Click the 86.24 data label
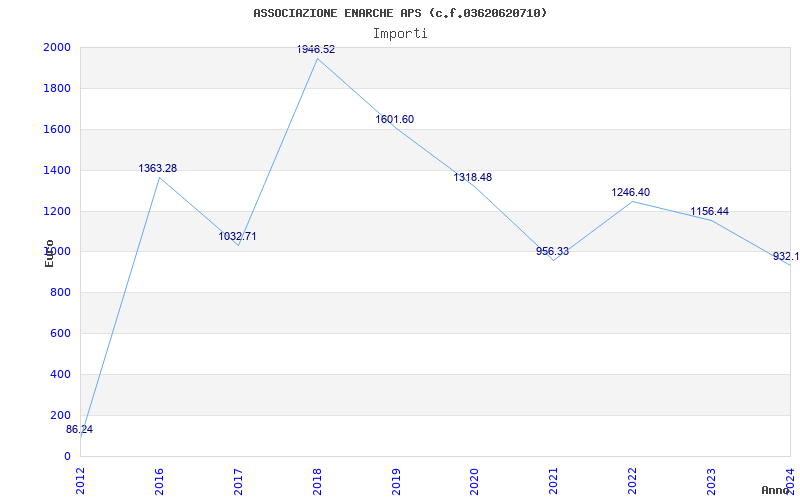The width and height of the screenshot is (800, 500). pos(80,430)
